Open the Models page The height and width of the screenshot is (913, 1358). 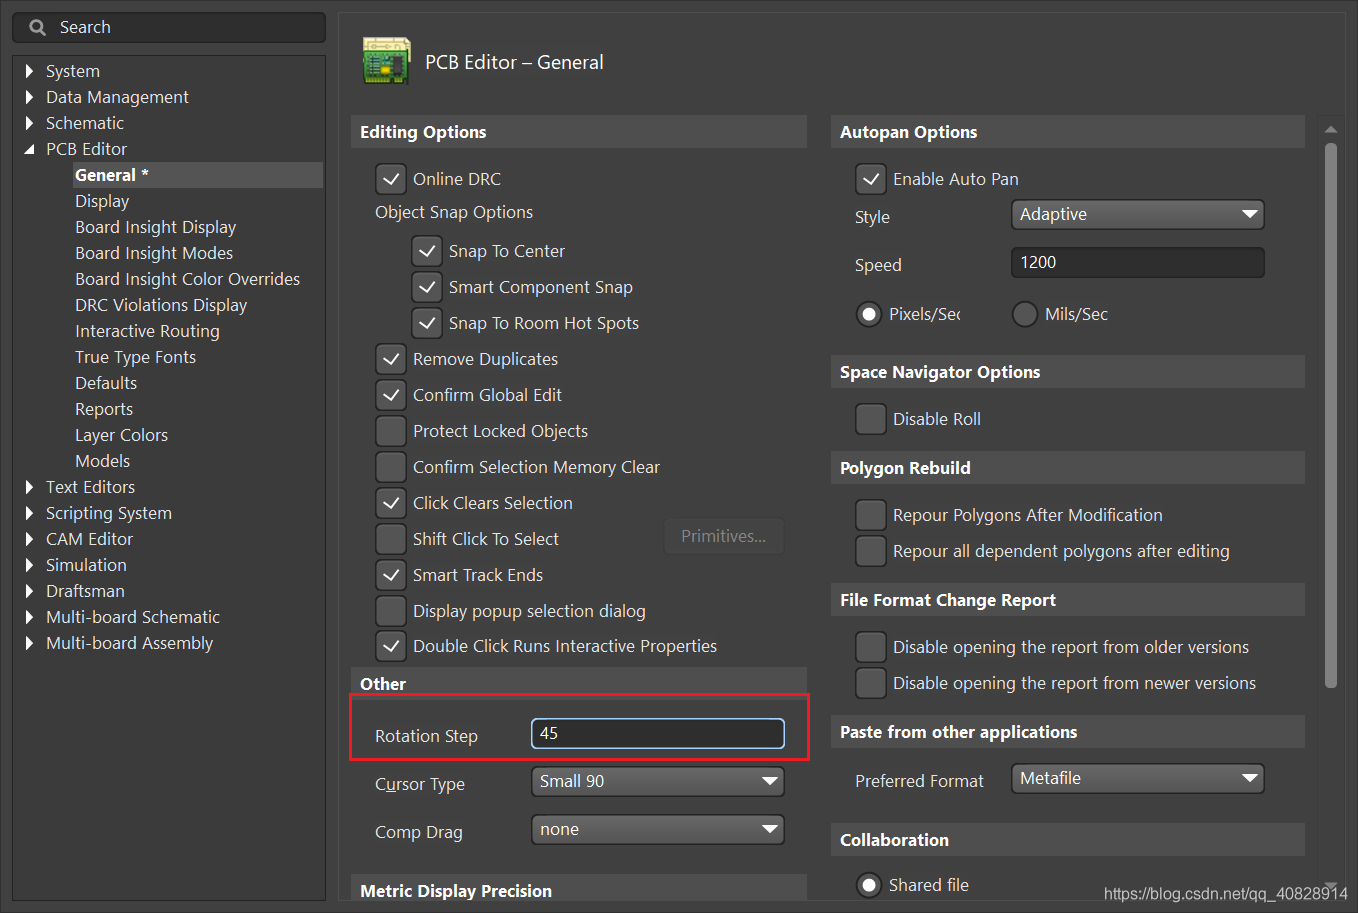[x=102, y=461]
